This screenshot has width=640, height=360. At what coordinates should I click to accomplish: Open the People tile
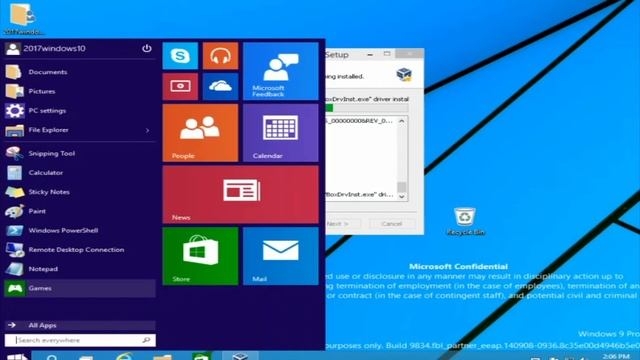200,133
